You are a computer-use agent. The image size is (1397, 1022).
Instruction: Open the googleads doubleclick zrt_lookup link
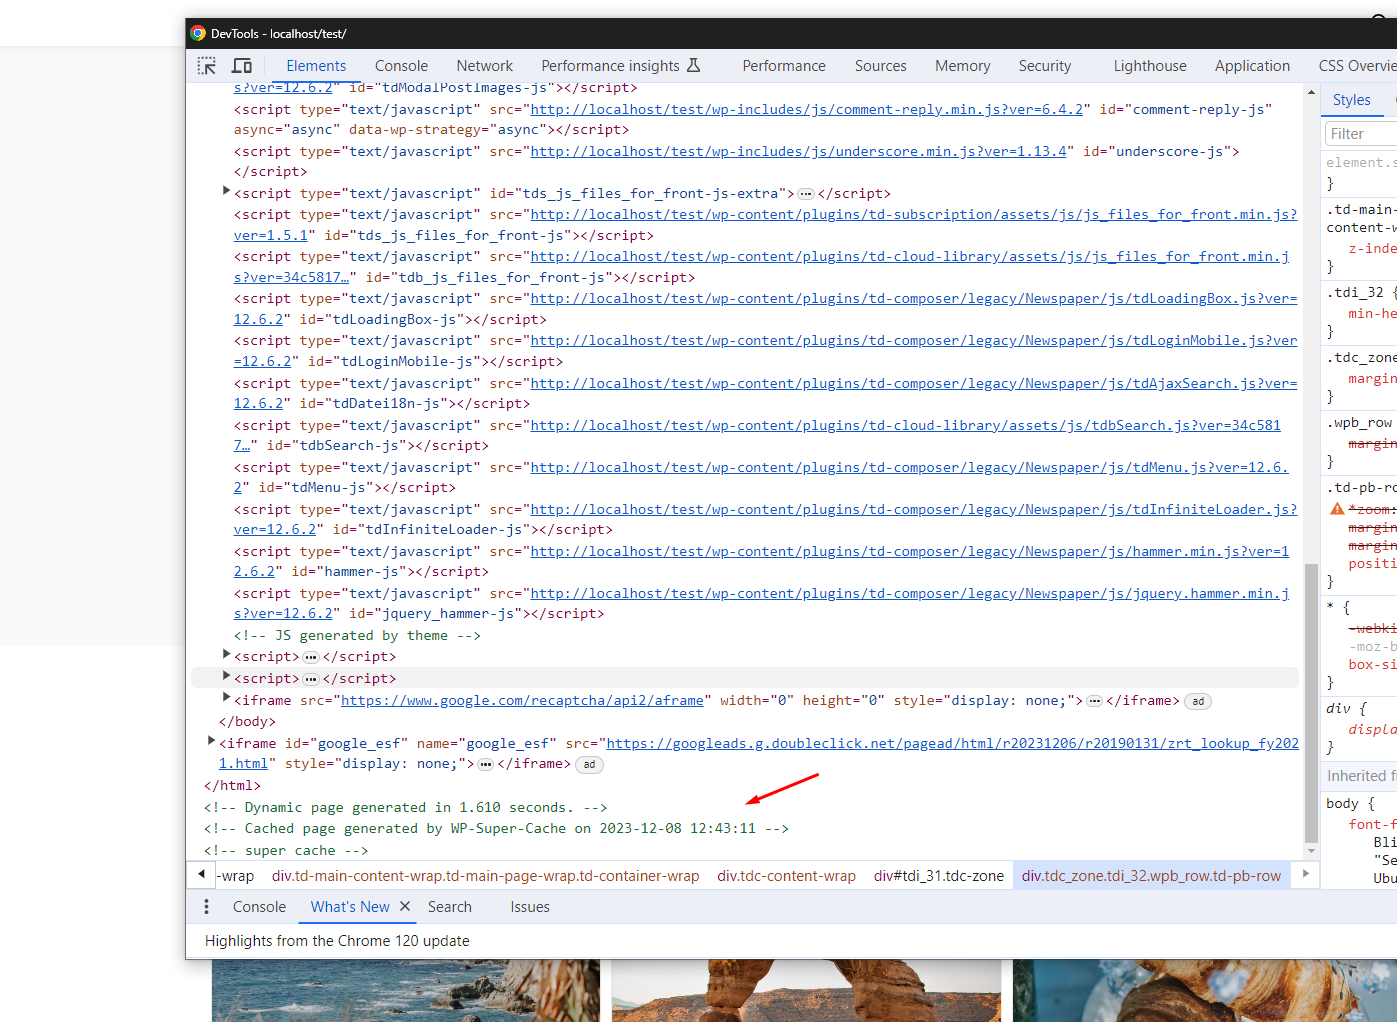pyautogui.click(x=759, y=753)
